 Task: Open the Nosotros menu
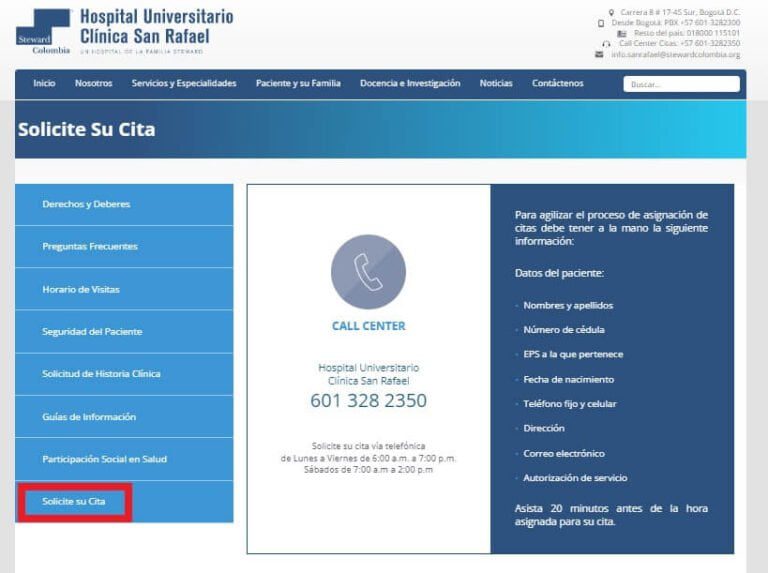[94, 83]
